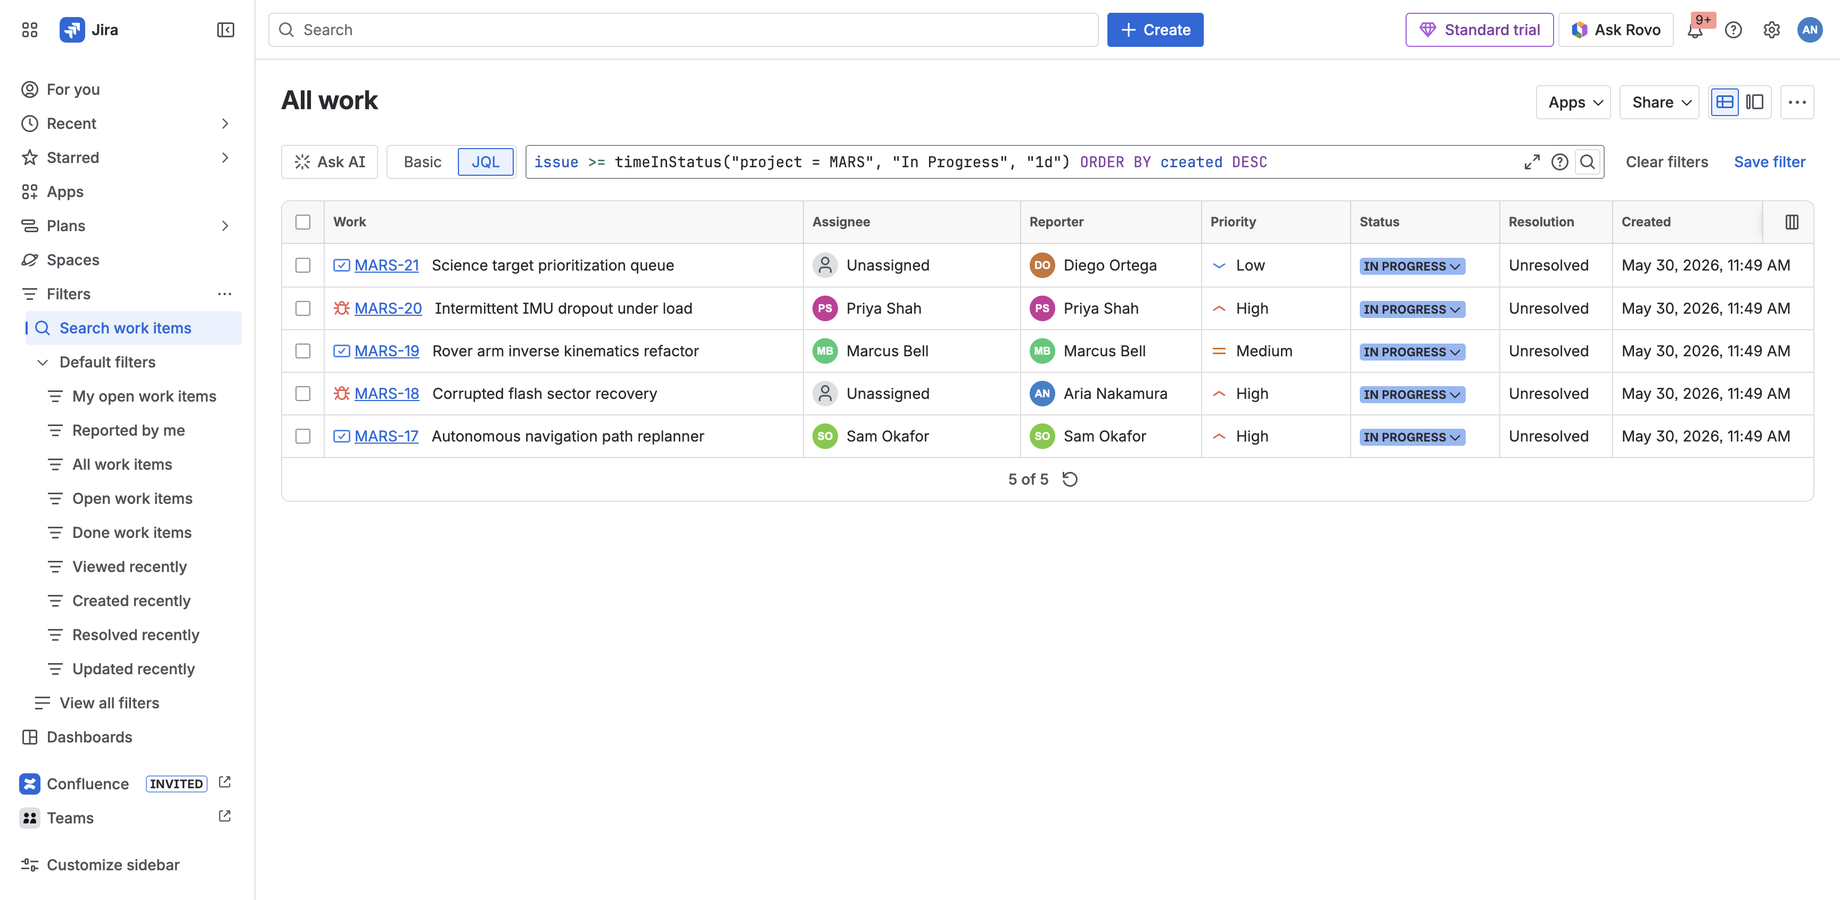
Task: Click Clear filters
Action: pos(1666,162)
